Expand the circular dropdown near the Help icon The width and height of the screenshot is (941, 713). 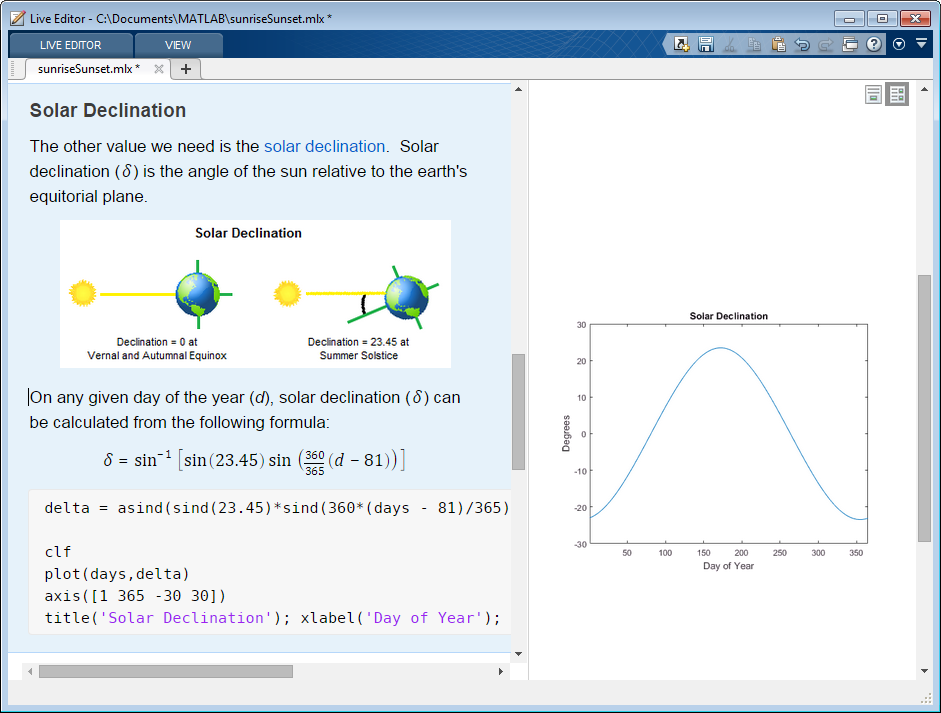(898, 44)
